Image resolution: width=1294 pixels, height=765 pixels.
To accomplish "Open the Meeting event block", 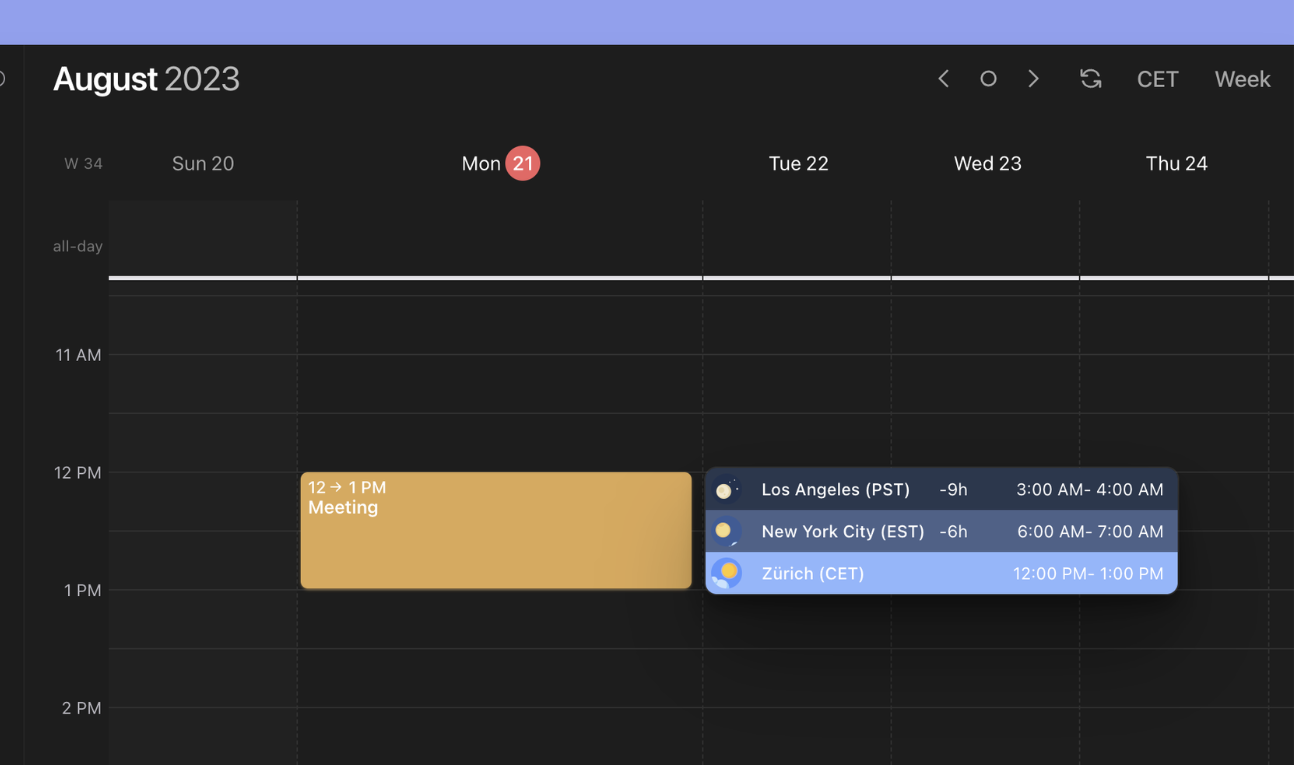I will [495, 530].
